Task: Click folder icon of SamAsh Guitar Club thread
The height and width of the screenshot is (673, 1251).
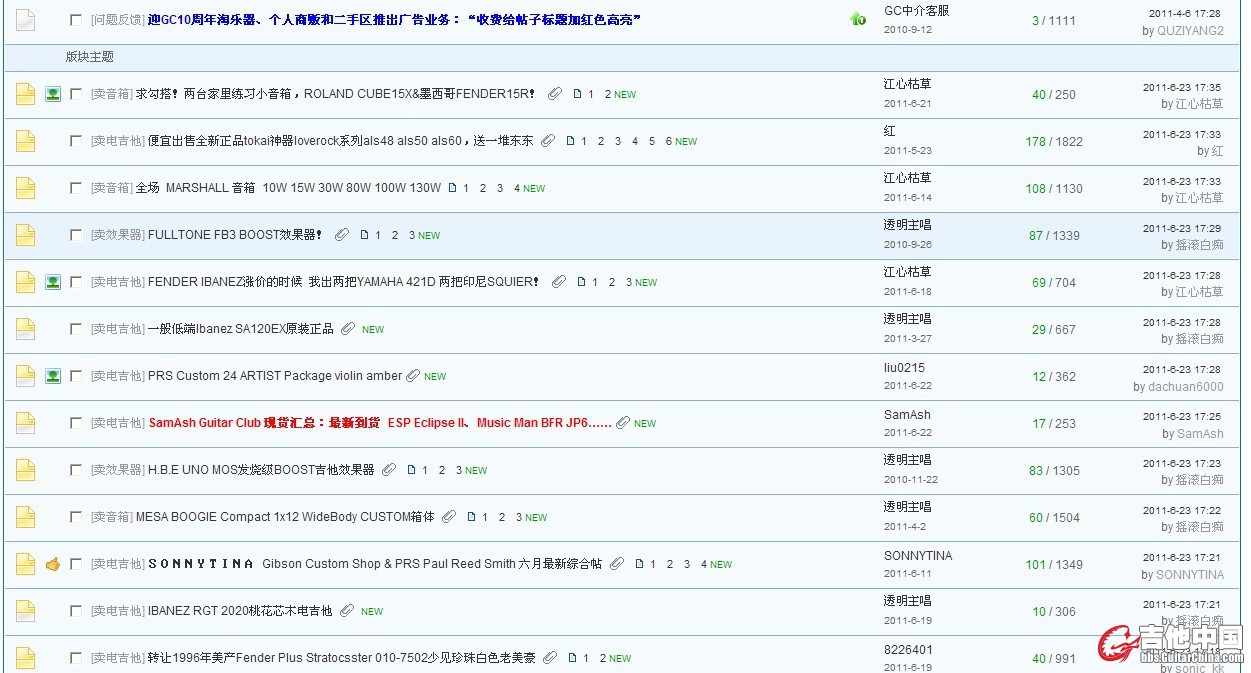Action: point(25,423)
